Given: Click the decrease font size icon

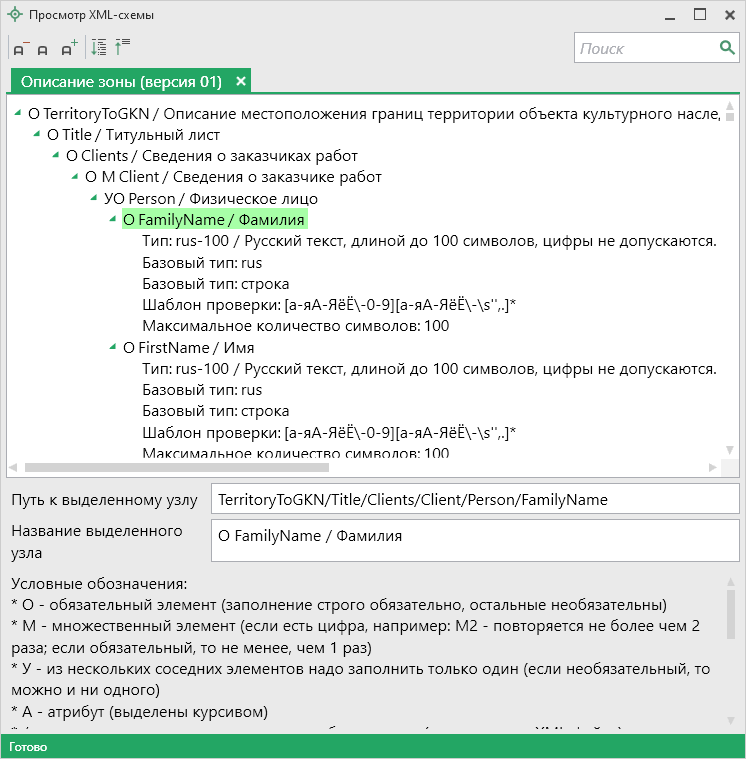Looking at the screenshot, I should [x=19, y=48].
